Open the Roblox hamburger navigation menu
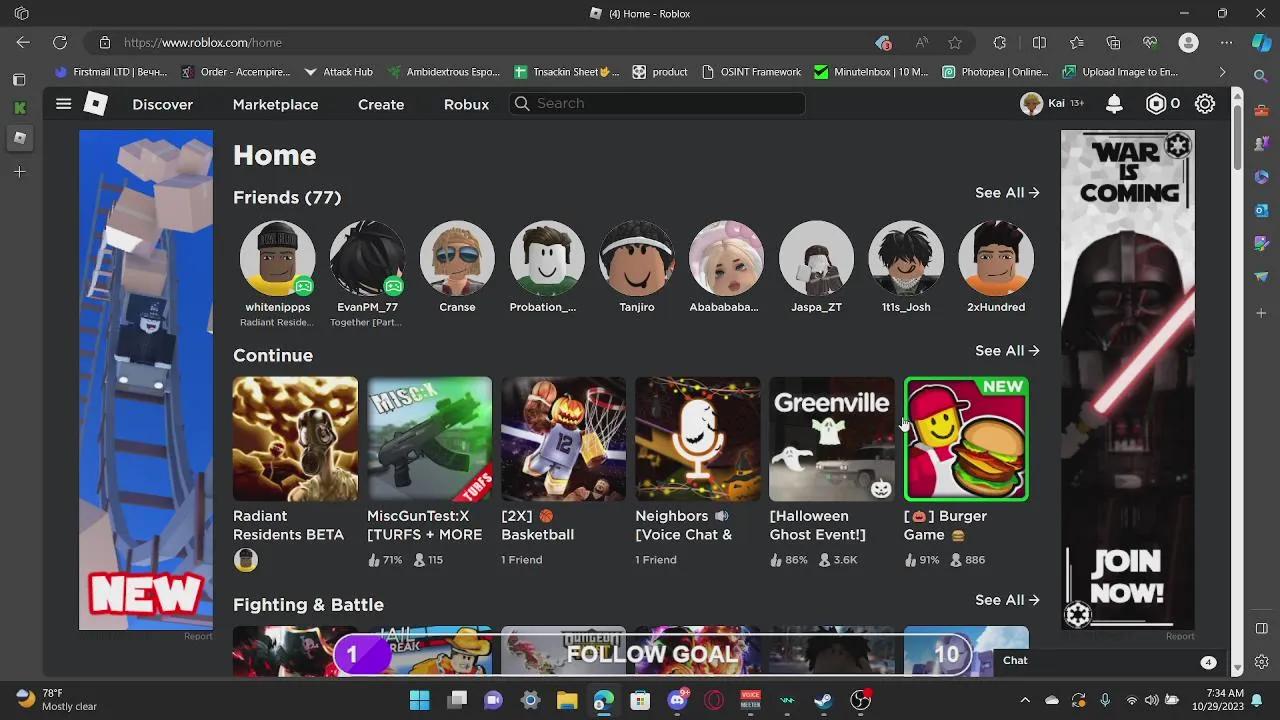Image resolution: width=1280 pixels, height=720 pixels. pos(63,104)
